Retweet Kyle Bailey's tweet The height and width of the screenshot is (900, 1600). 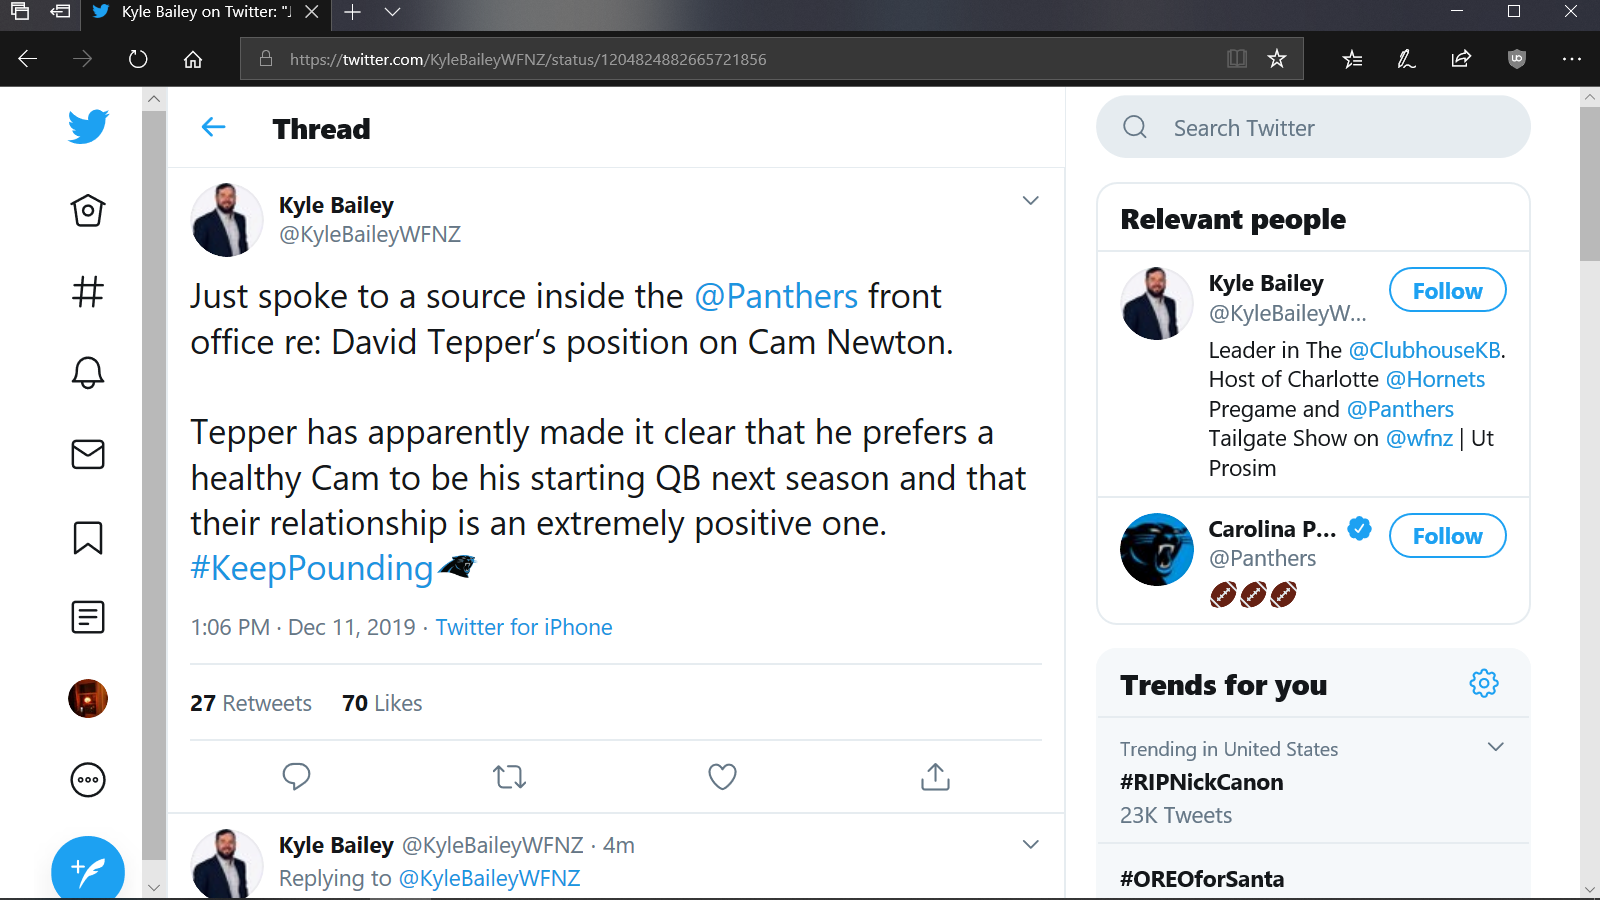coord(509,776)
